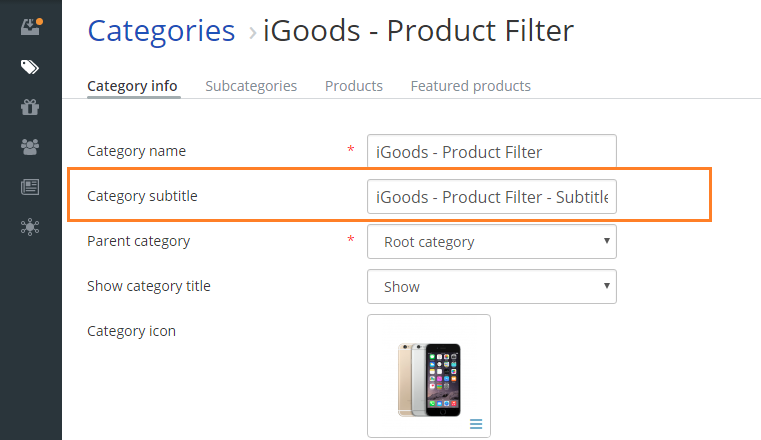Expand the Show category title dropdown
761x440 pixels.
(492, 287)
